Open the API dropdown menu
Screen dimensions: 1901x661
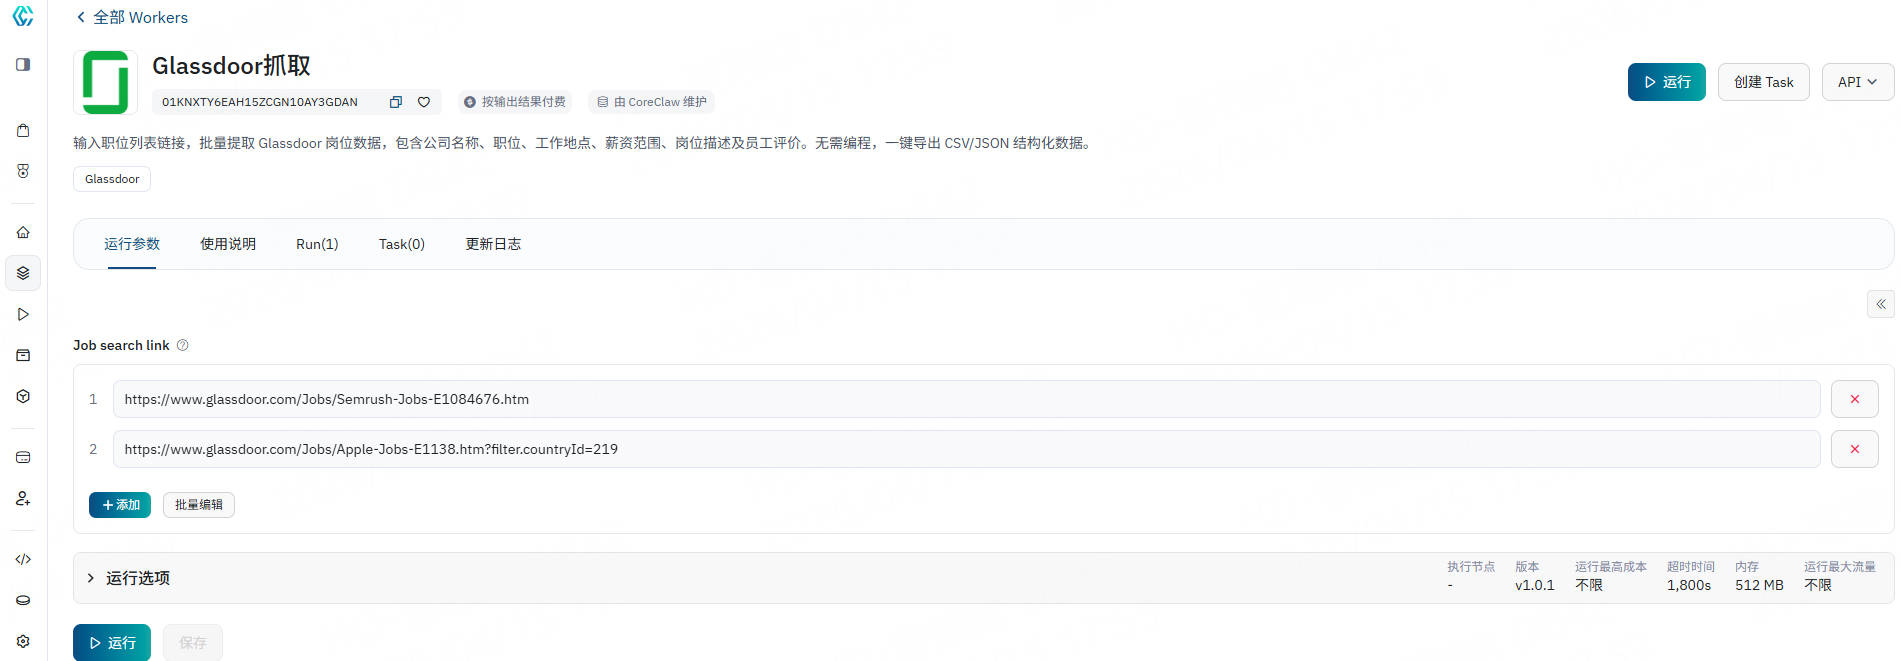(1857, 82)
